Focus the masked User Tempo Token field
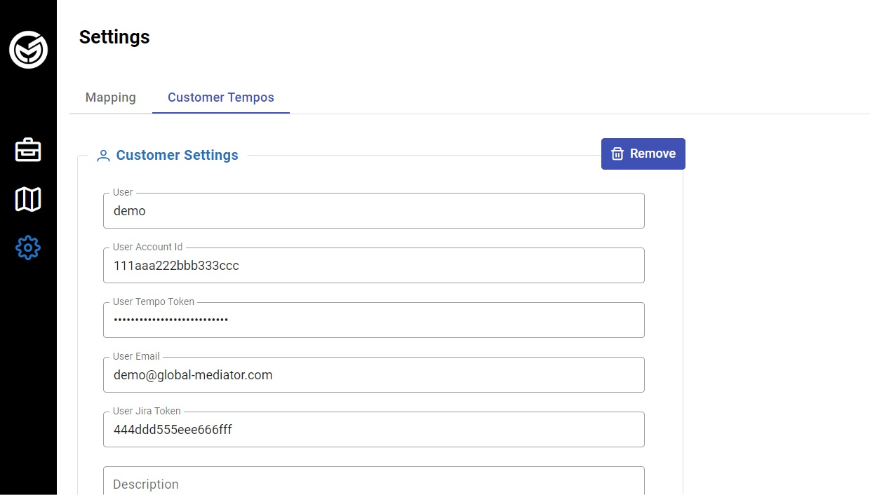870x495 pixels. click(x=373, y=320)
